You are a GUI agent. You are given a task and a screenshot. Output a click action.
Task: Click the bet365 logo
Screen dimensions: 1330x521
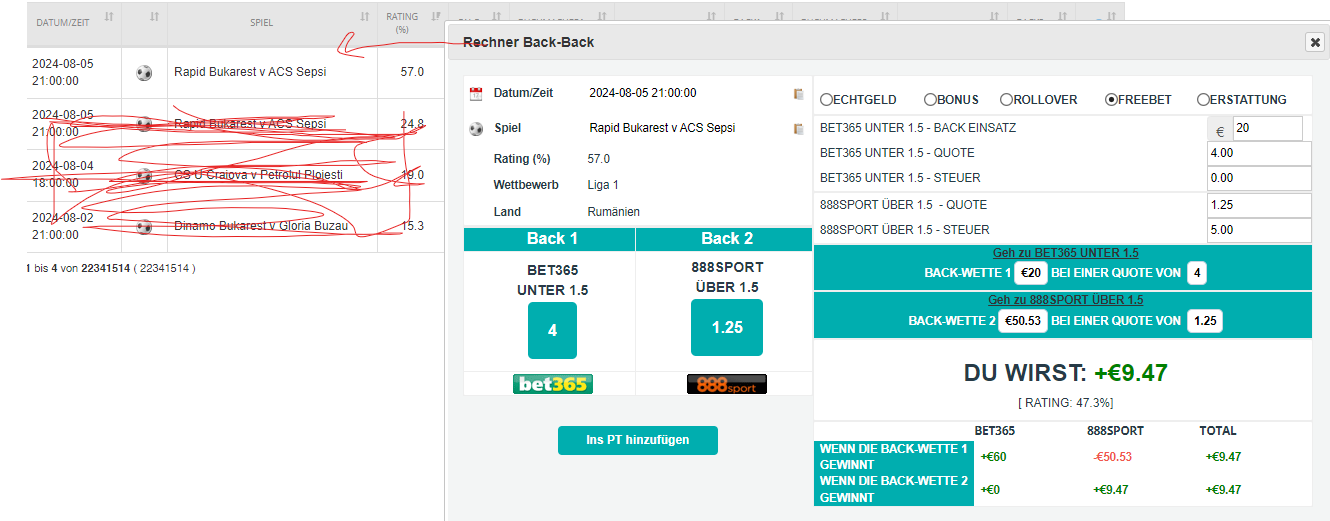pos(553,384)
